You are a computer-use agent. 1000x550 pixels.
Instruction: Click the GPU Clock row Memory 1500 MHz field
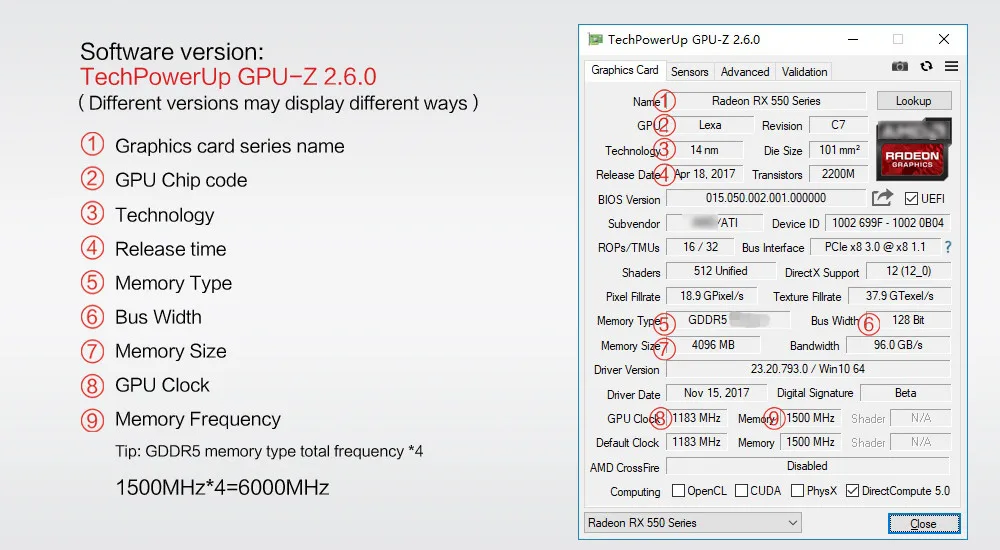pos(810,418)
